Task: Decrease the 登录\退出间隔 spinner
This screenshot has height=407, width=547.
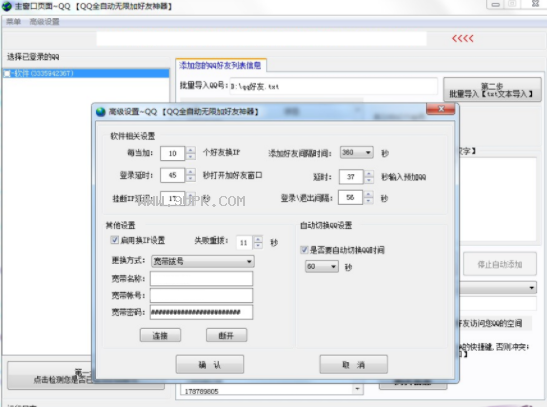Action: 368,201
